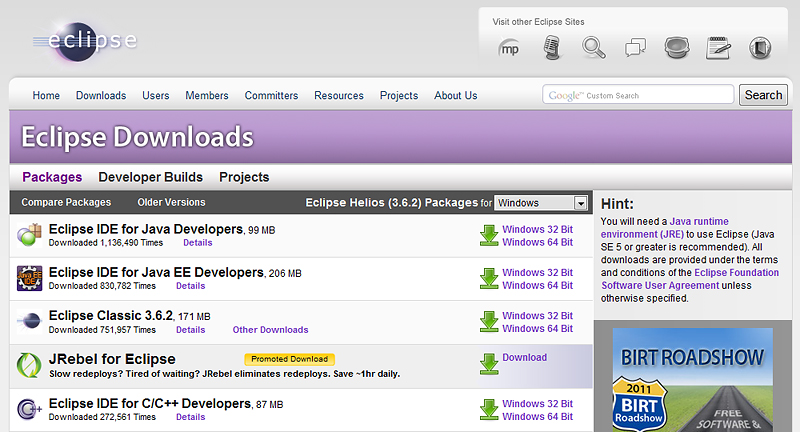Open the Members menu item
Screen dimensions: 800x432
(207, 95)
